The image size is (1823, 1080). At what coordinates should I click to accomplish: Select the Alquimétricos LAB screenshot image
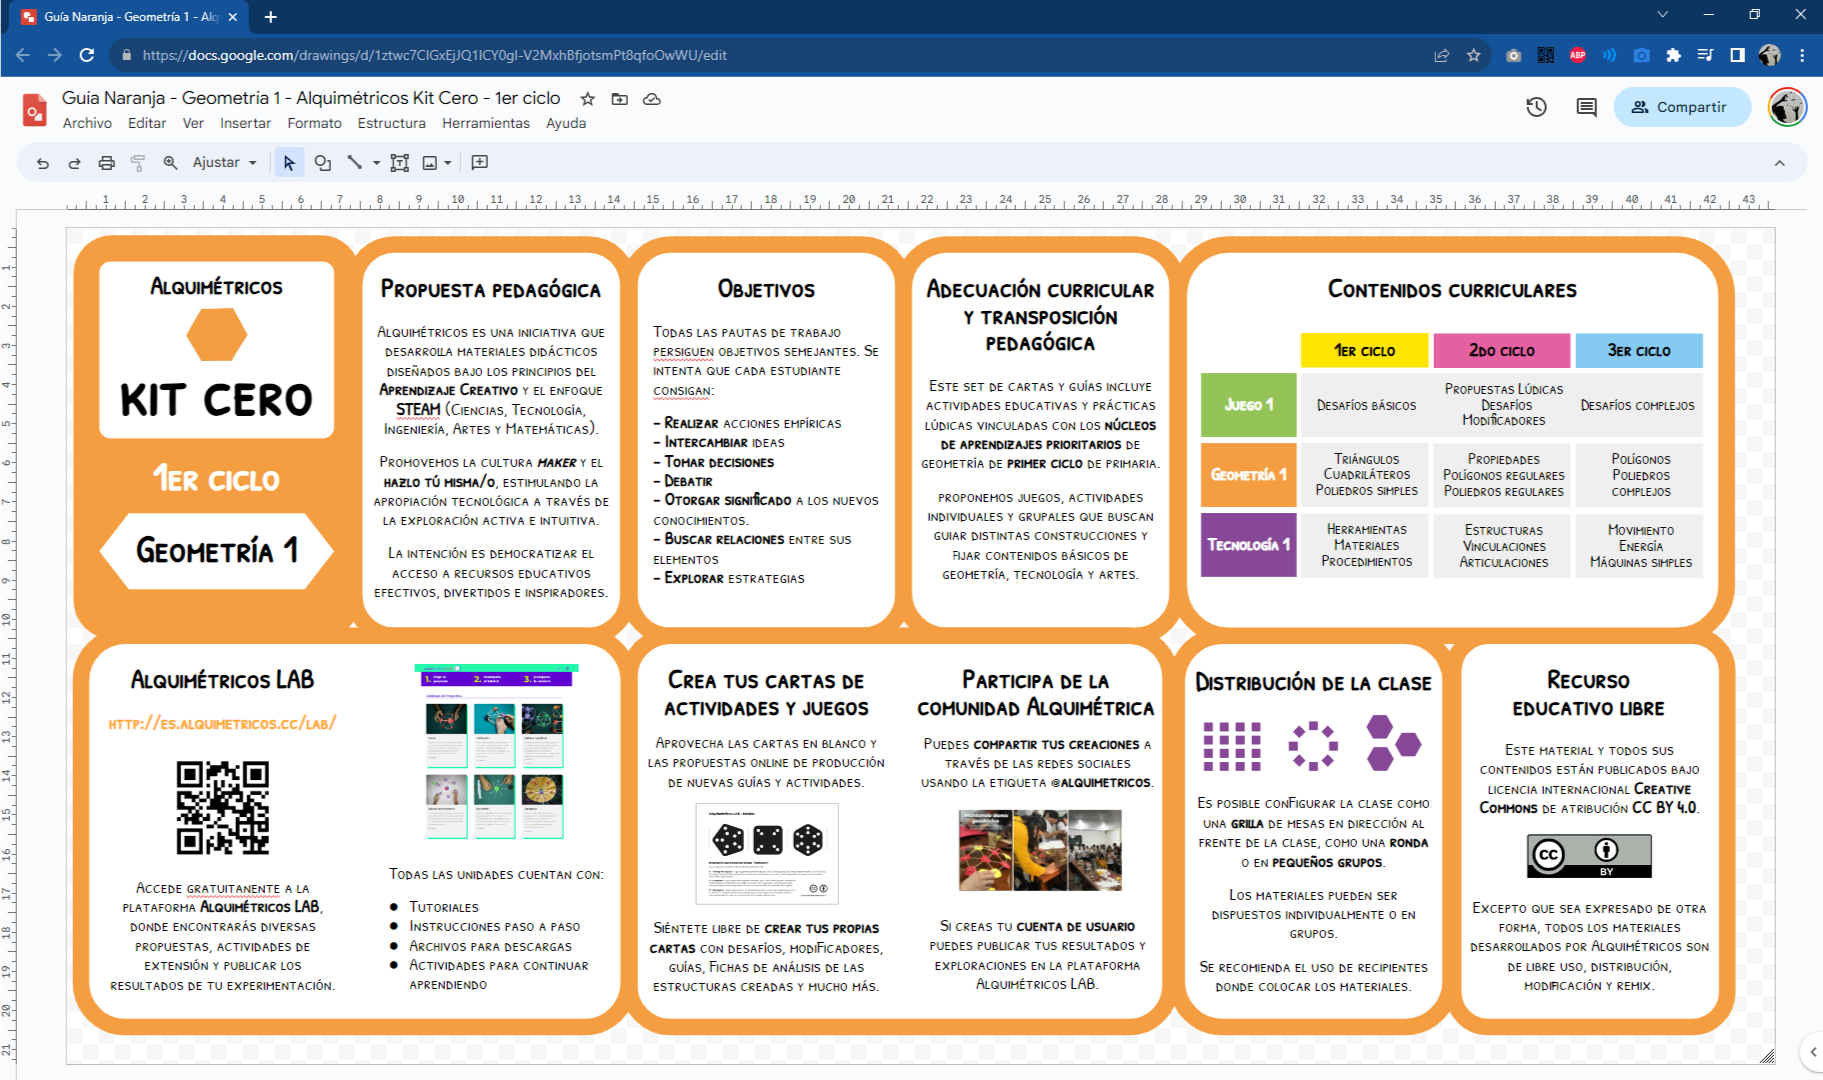point(496,752)
